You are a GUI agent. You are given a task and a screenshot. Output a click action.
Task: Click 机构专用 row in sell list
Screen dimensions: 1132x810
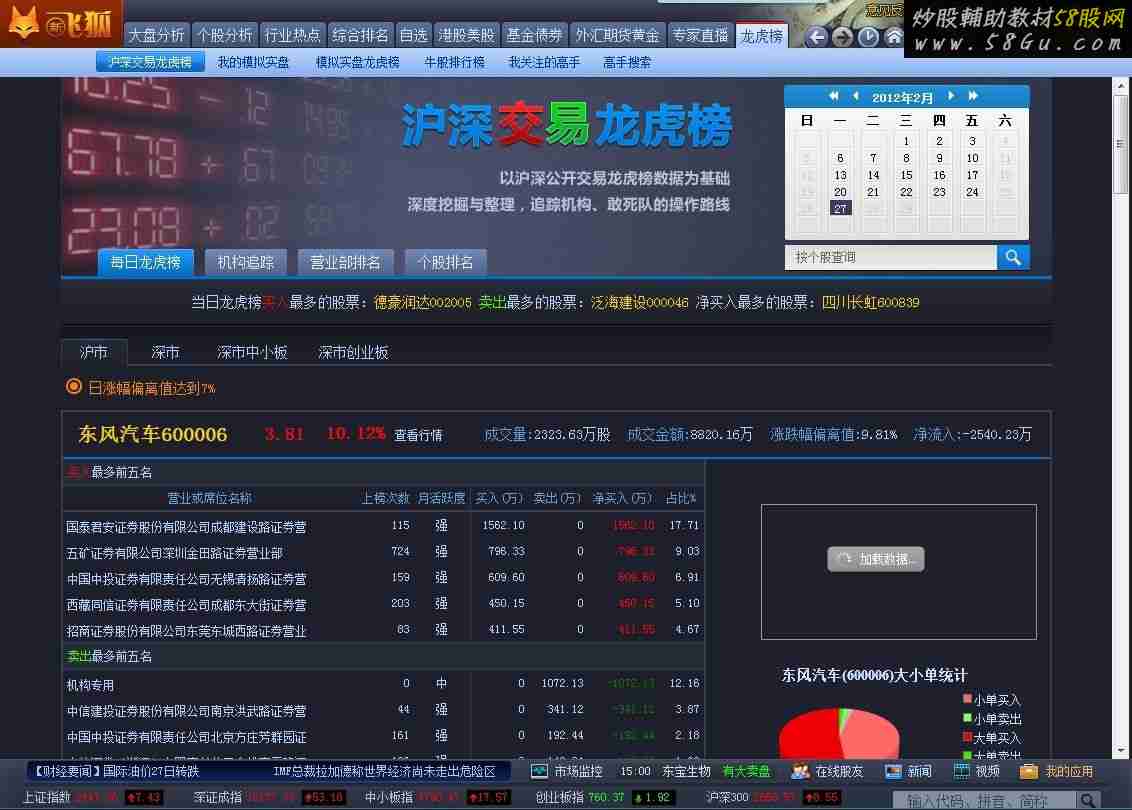point(383,683)
